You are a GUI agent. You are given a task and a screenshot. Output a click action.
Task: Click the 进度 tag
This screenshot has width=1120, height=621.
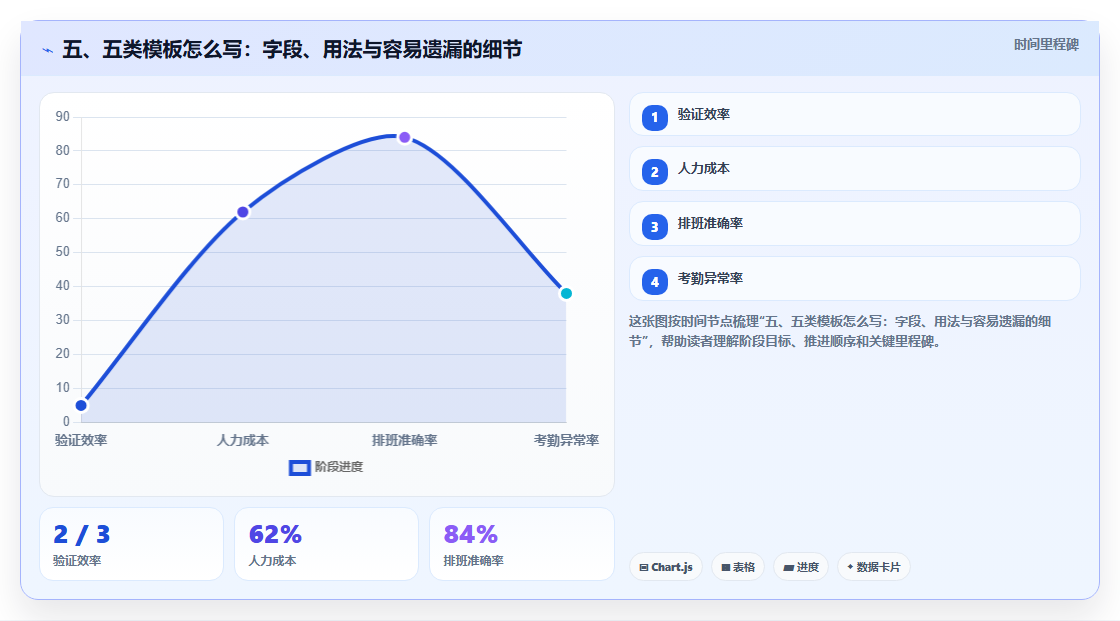pyautogui.click(x=801, y=567)
